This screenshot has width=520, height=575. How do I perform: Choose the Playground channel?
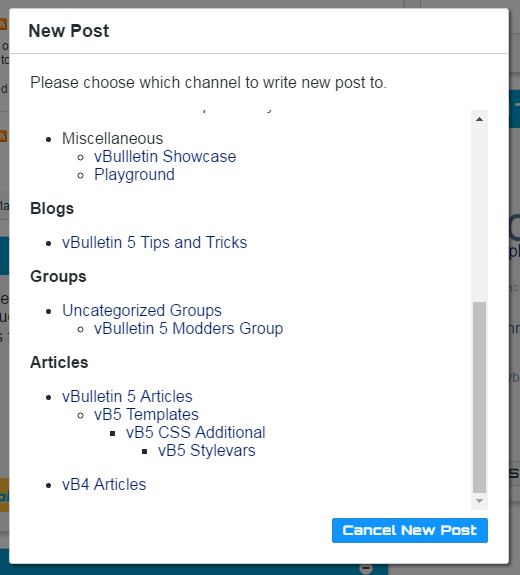click(134, 175)
